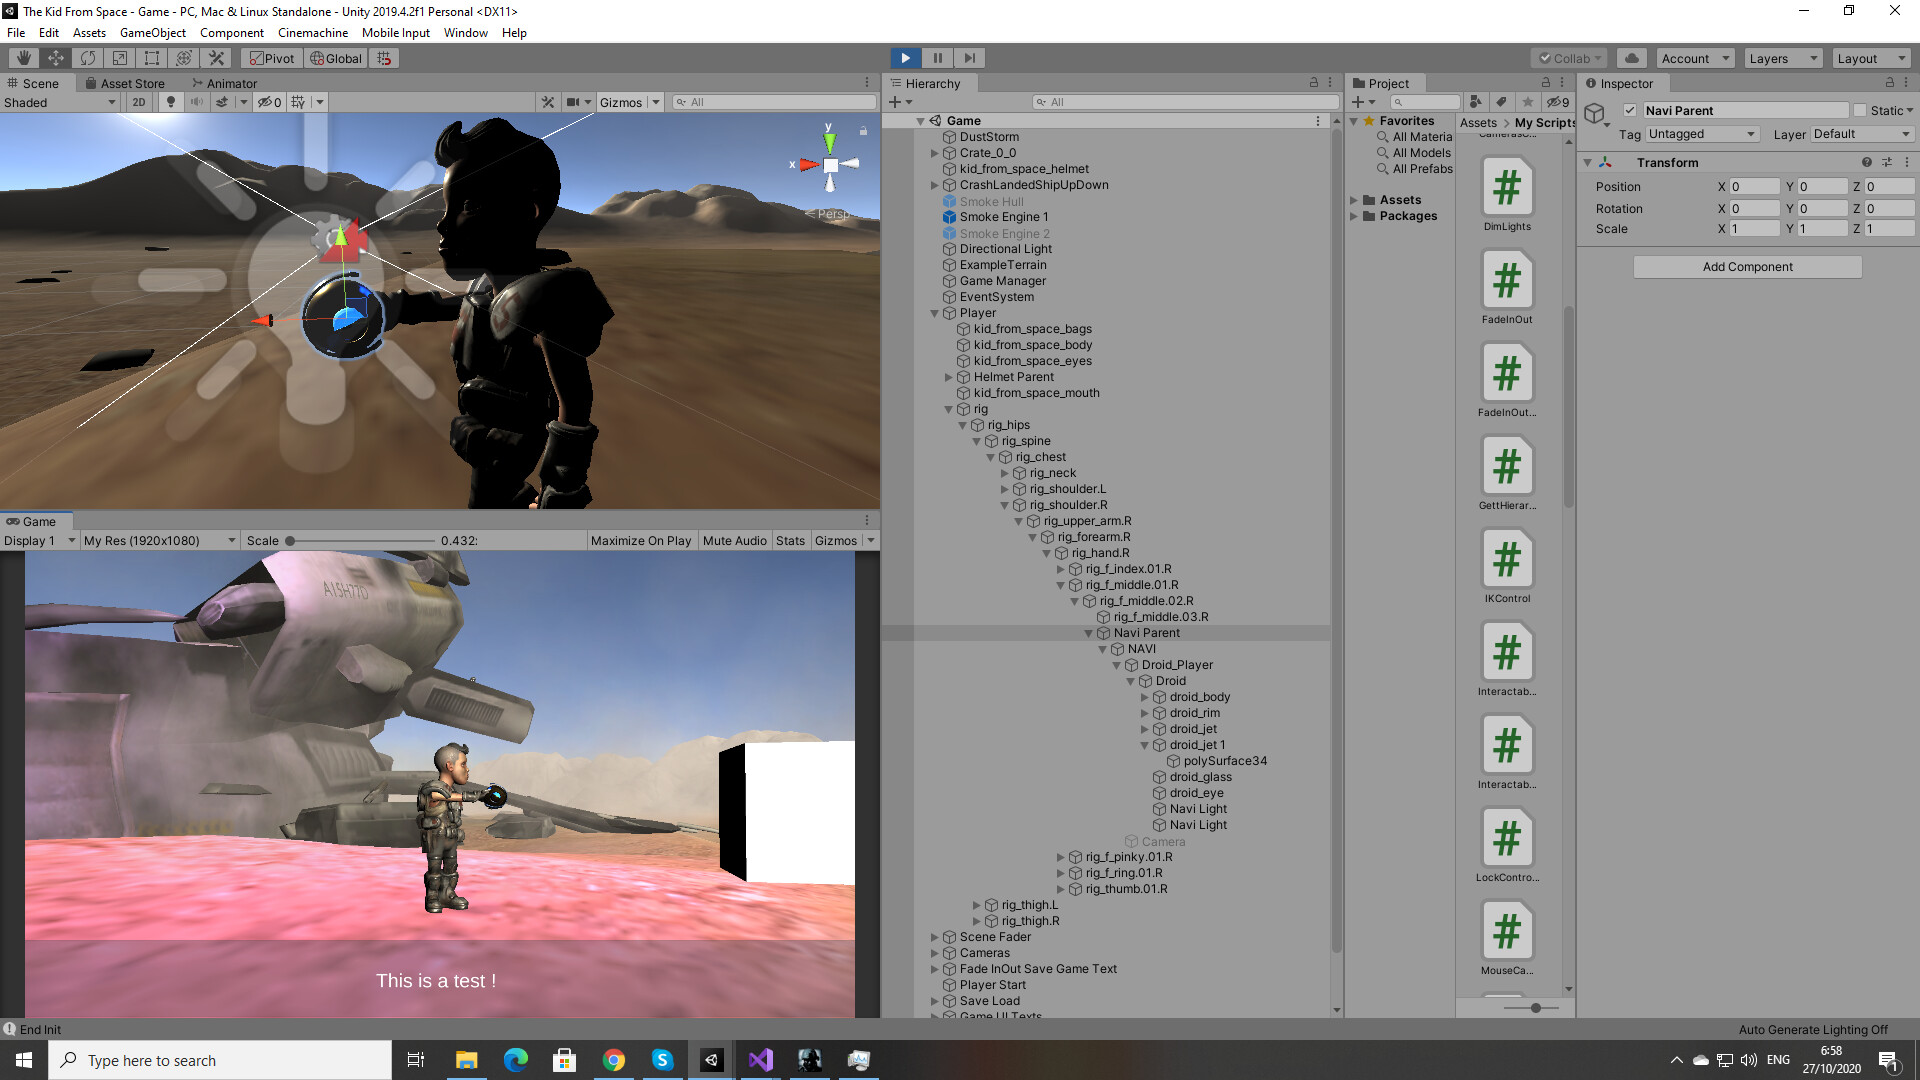The height and width of the screenshot is (1080, 1920).
Task: Click the Add Component button
Action: click(x=1747, y=267)
